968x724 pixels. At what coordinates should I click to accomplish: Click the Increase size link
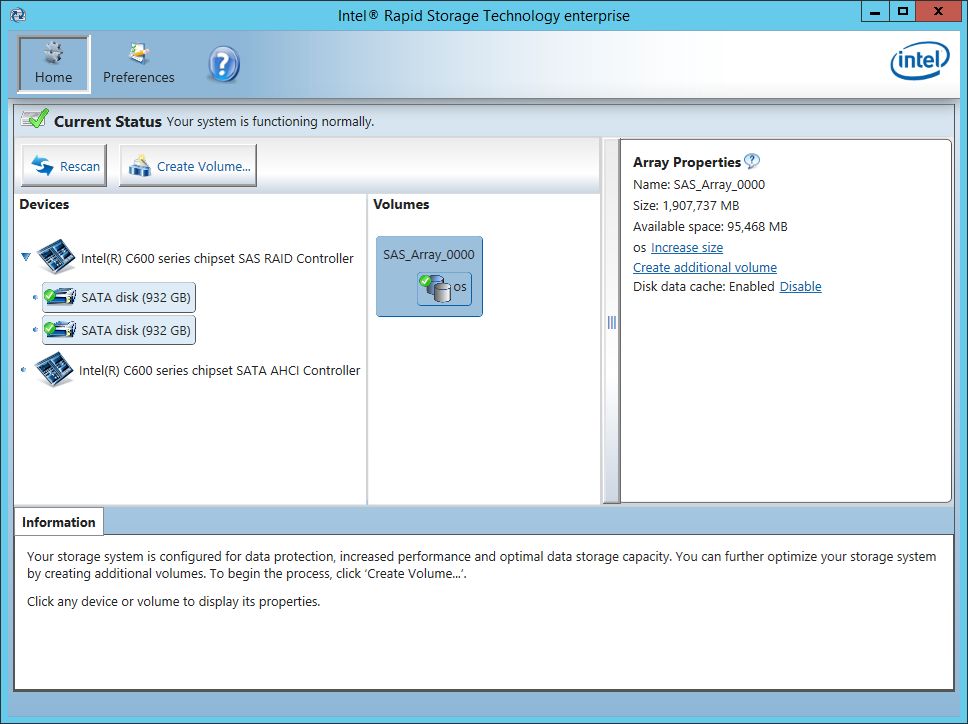[686, 248]
